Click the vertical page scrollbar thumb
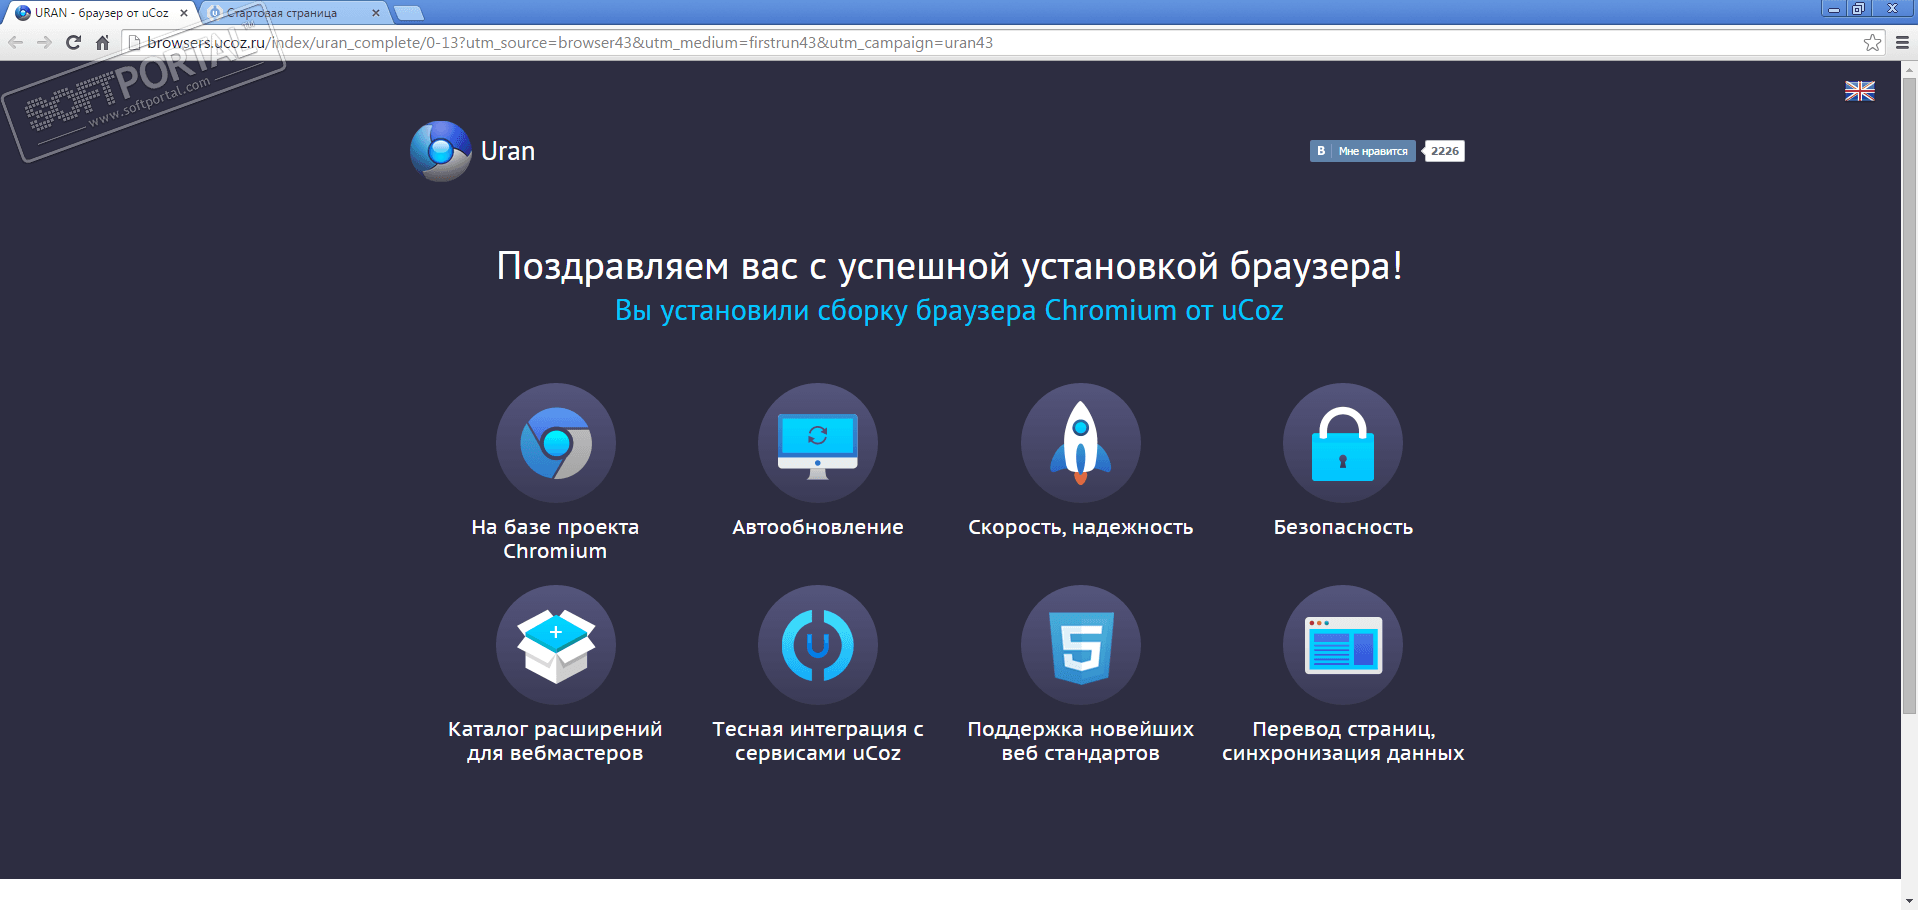This screenshot has height=910, width=1918. point(1909,395)
